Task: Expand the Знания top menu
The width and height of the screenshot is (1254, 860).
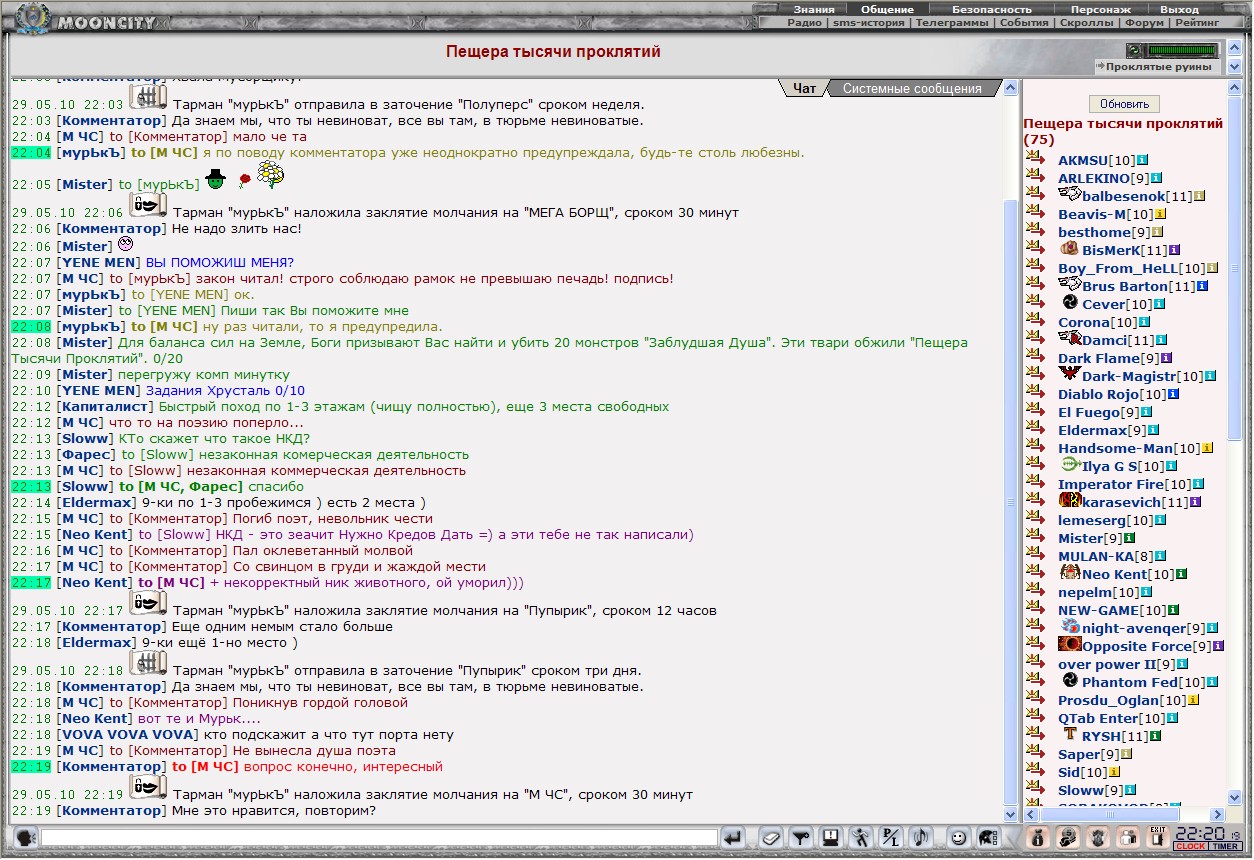Action: point(815,9)
